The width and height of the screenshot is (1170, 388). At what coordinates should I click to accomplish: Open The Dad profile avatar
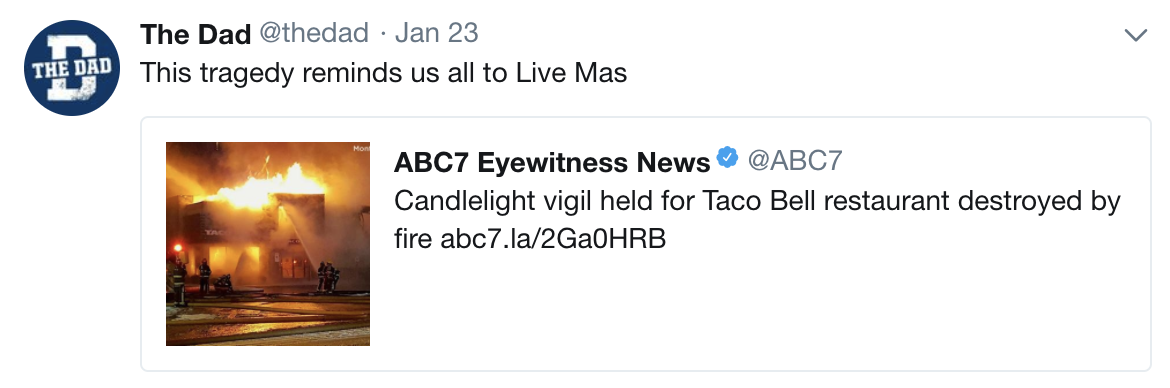pyautogui.click(x=72, y=68)
